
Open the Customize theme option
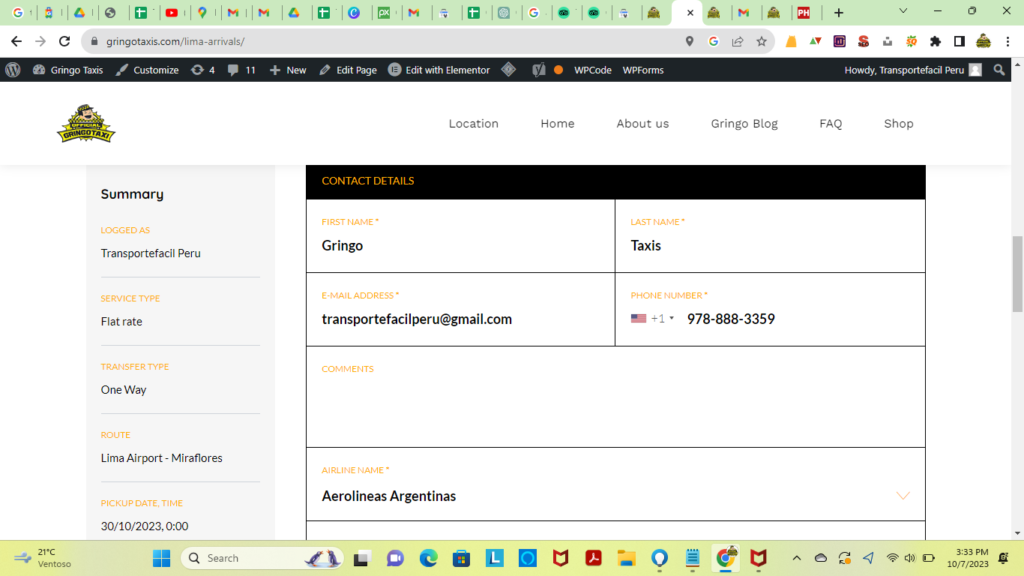click(147, 70)
